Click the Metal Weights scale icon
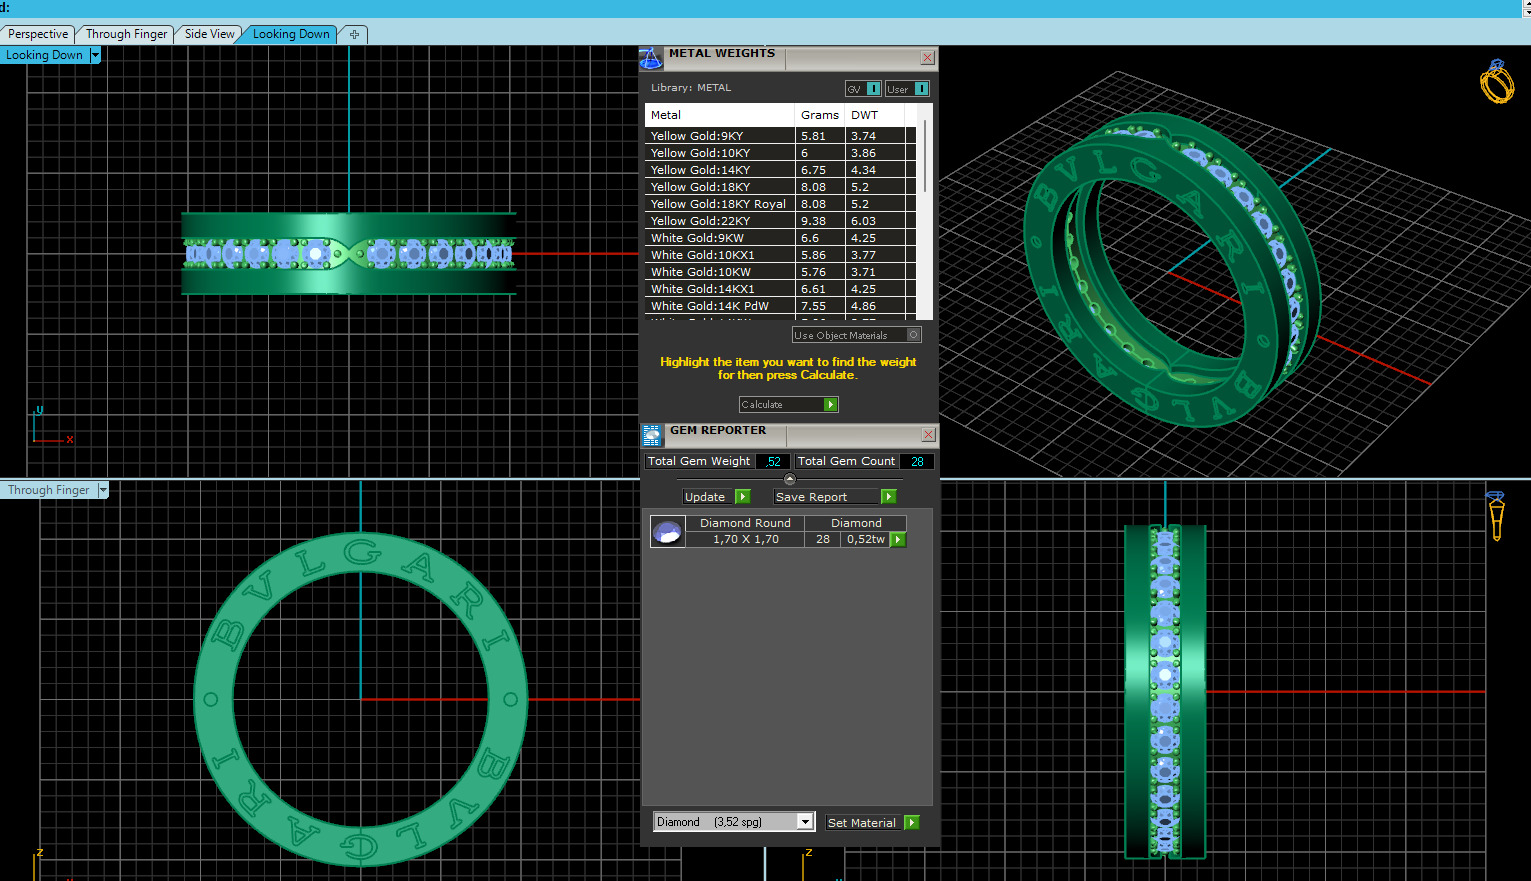1531x881 pixels. click(x=651, y=59)
